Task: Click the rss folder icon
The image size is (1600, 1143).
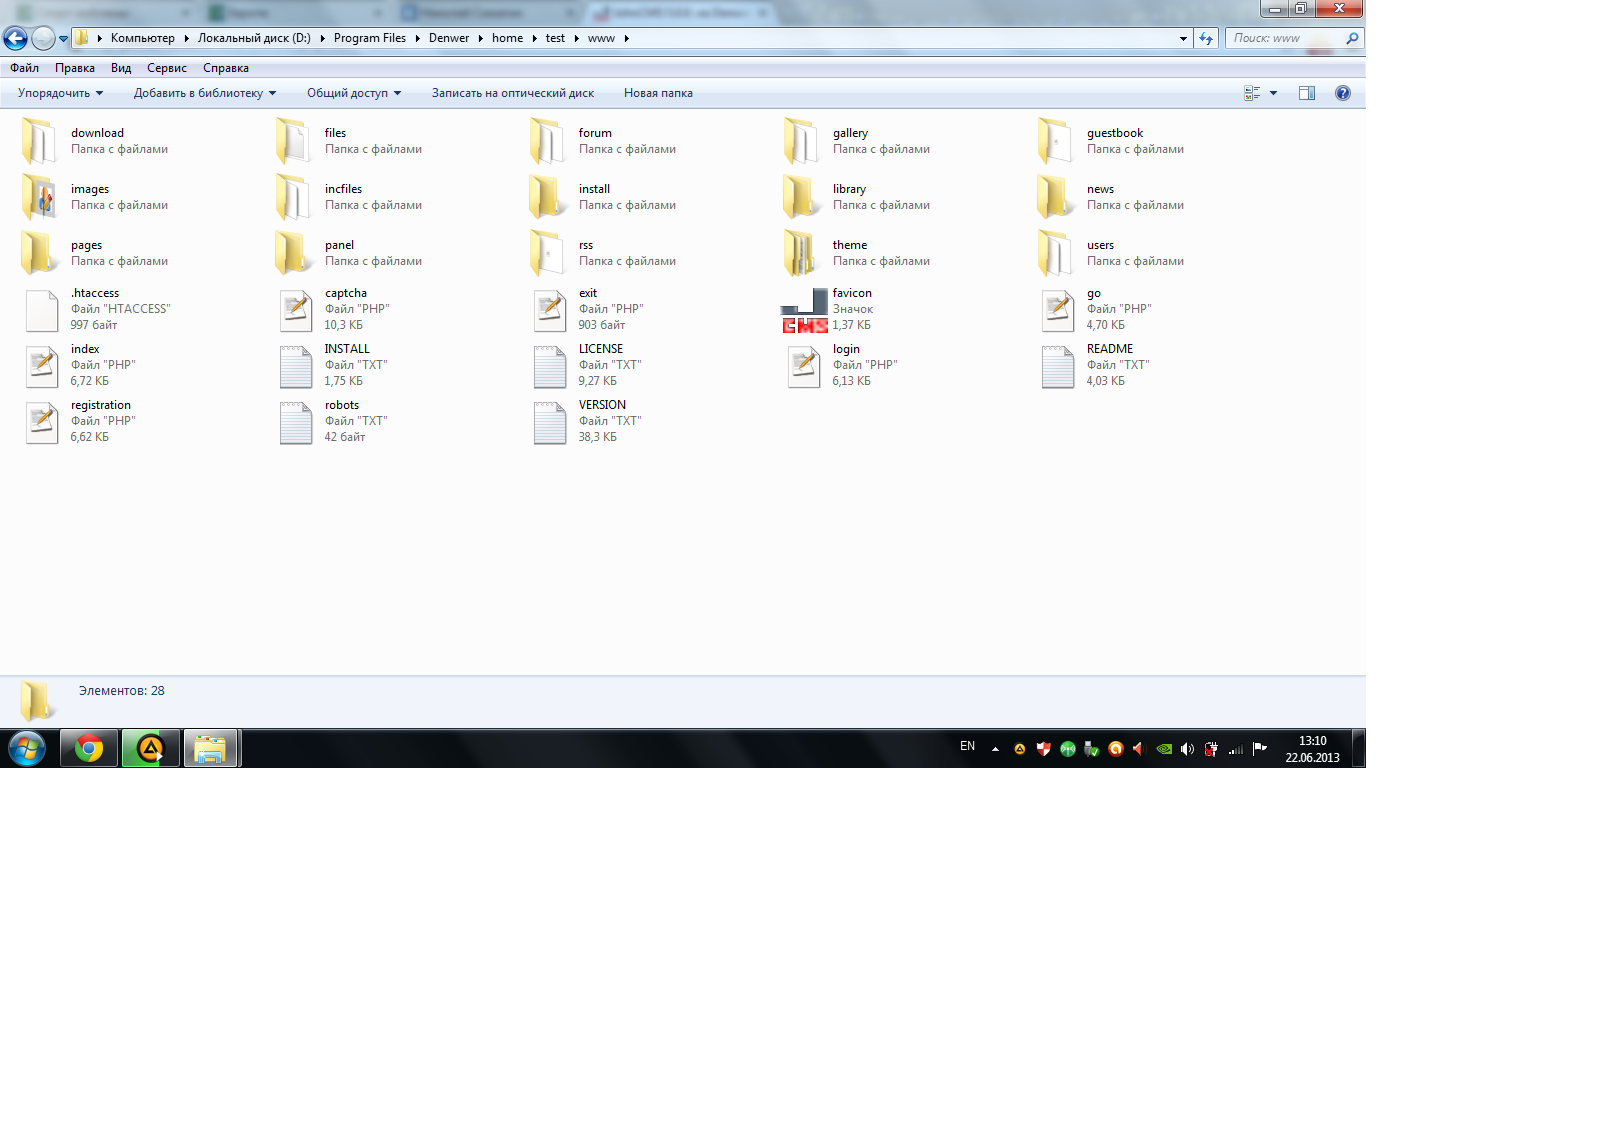Action: point(548,253)
